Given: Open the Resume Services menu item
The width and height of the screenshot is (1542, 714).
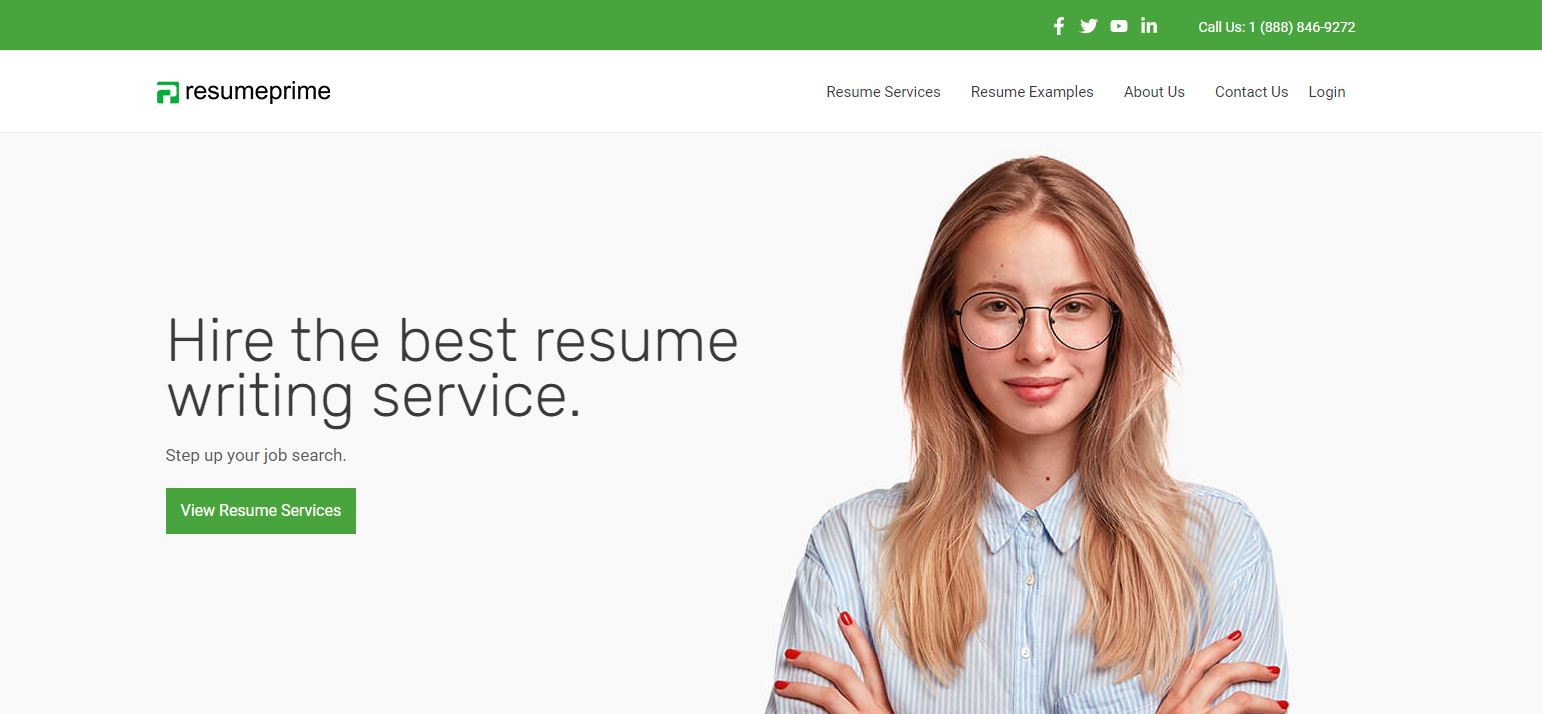Looking at the screenshot, I should 883,92.
